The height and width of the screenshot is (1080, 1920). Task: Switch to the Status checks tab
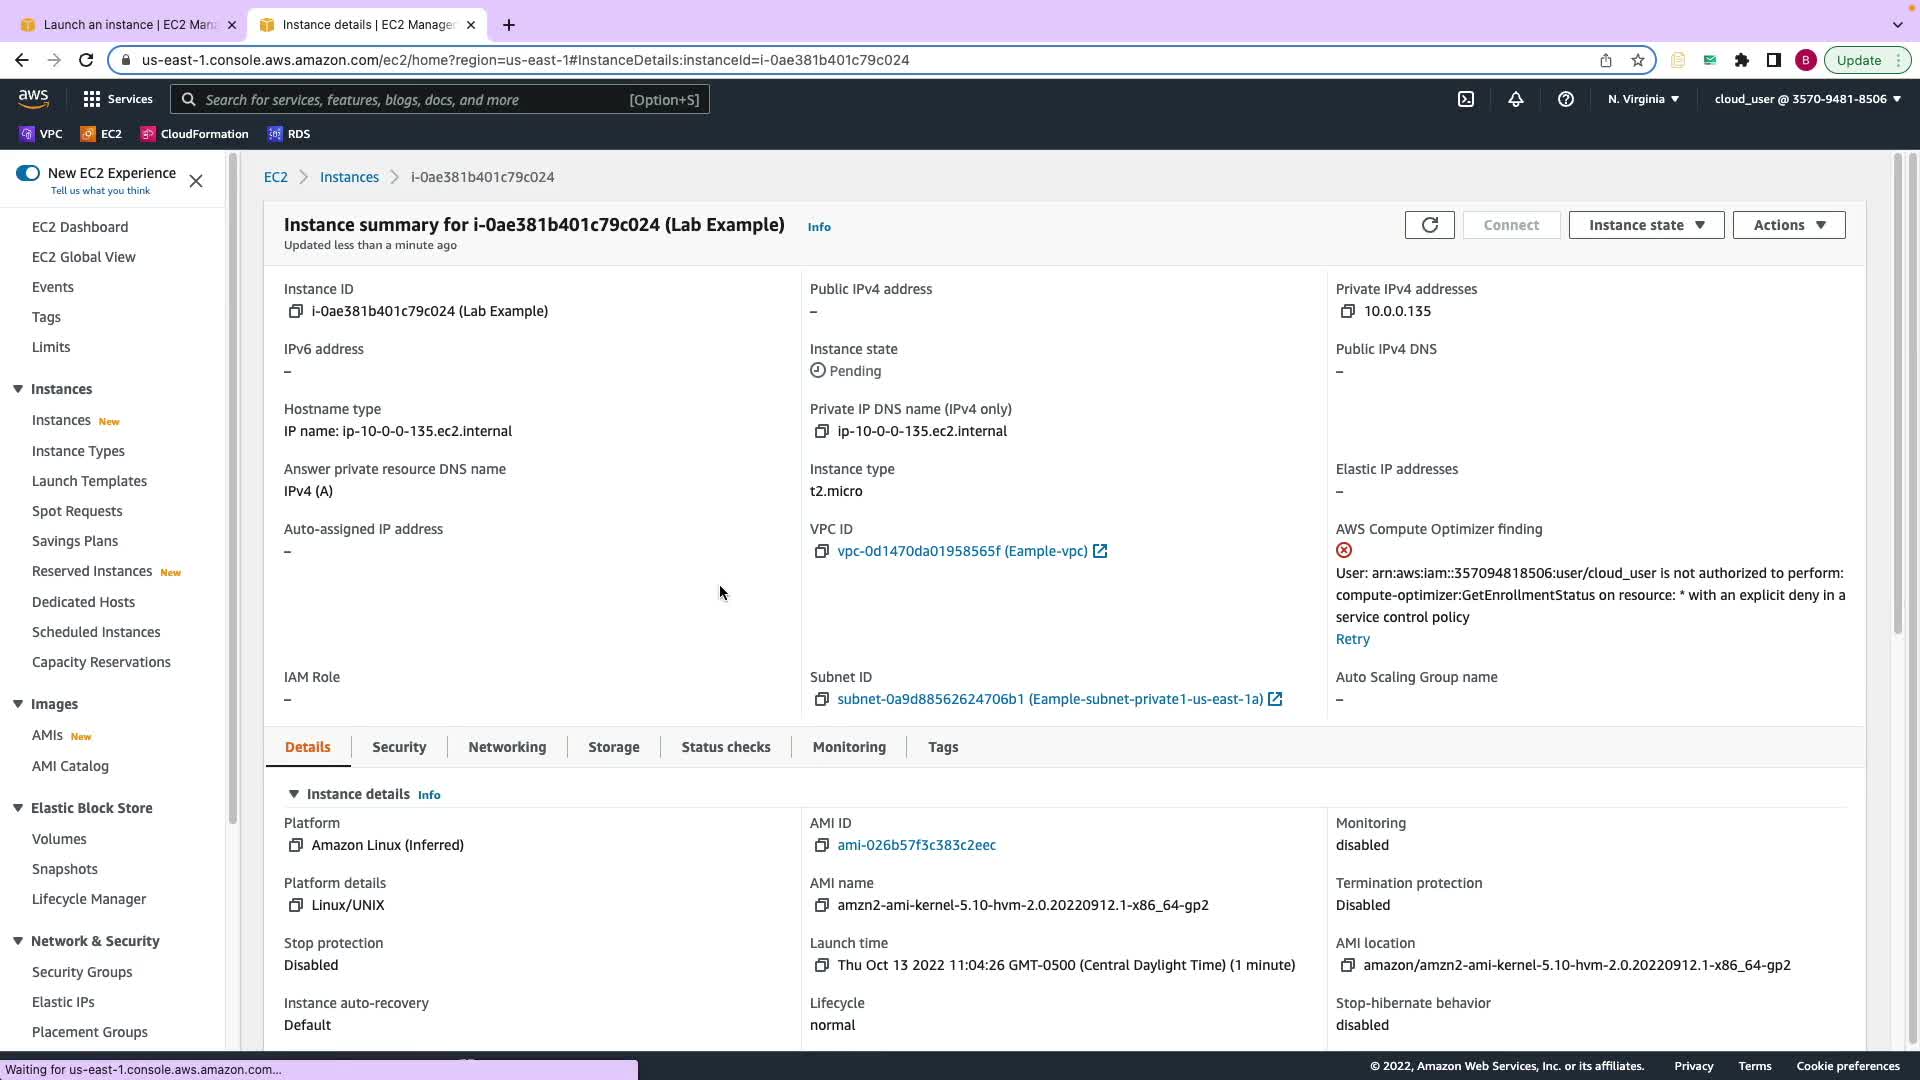(x=725, y=747)
